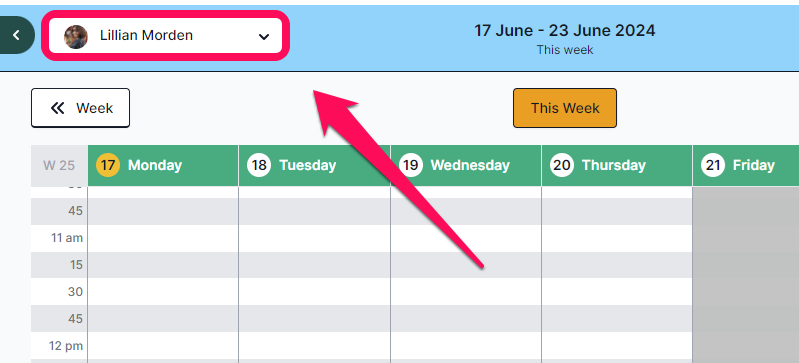Select the Thursday 20 day header
799x363 pixels.
point(617,165)
